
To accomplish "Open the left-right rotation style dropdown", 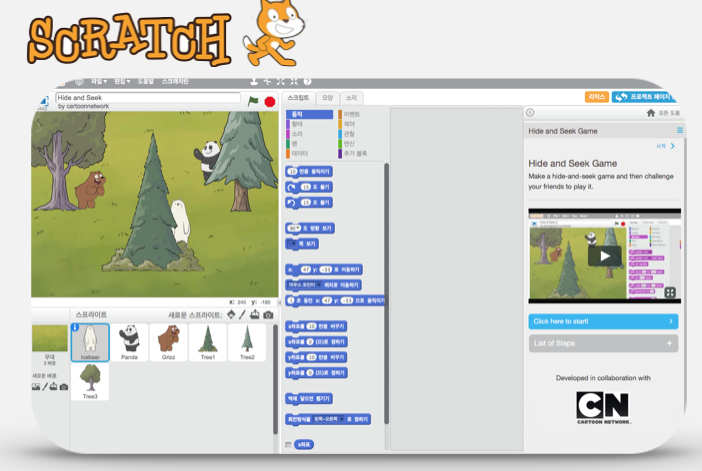I will tap(329, 419).
